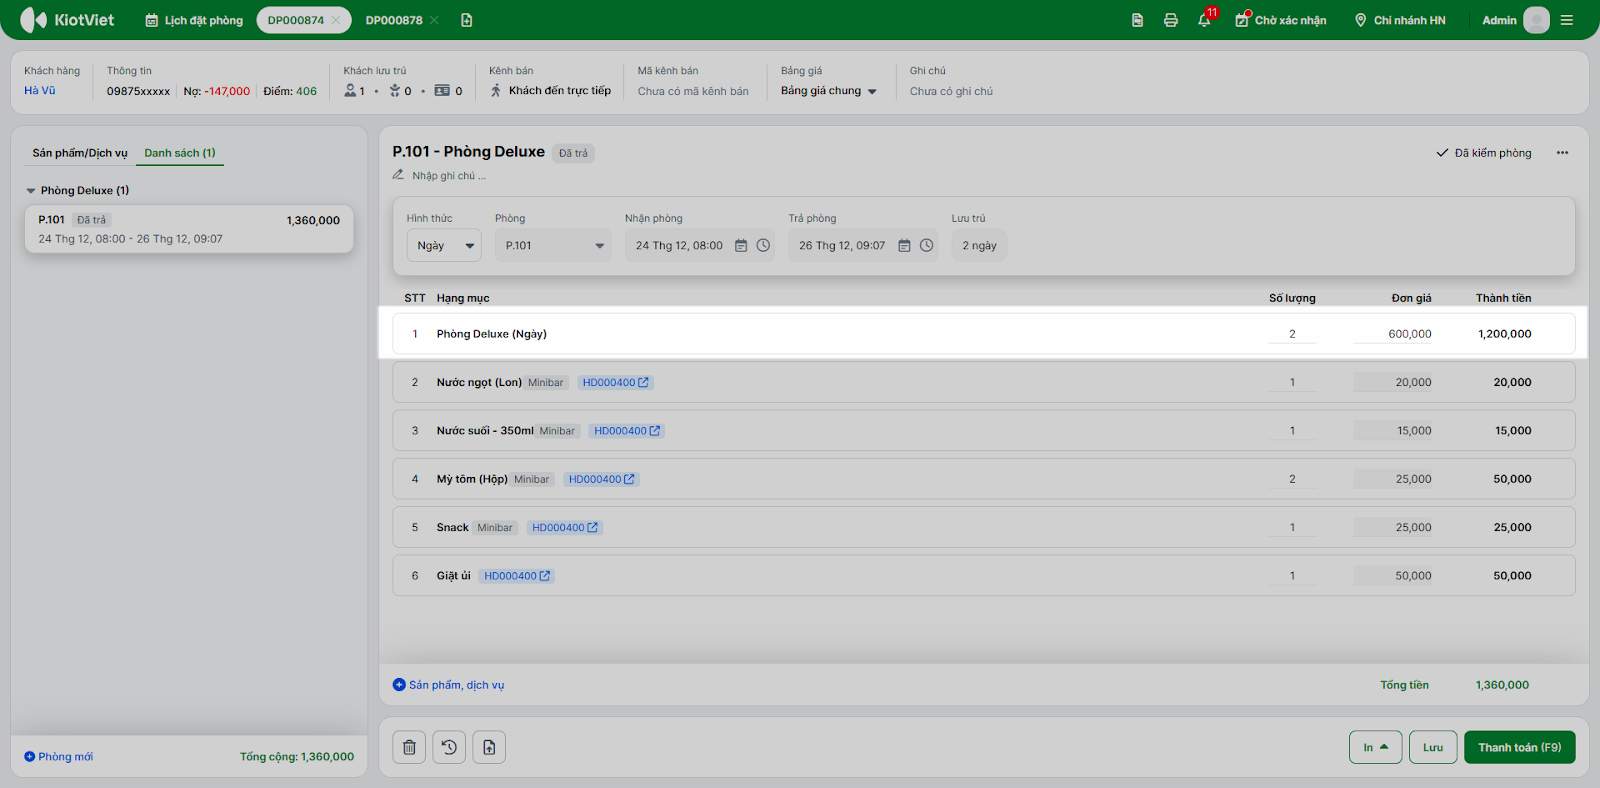Open the Phòng P.101 dropdown
Viewport: 1600px width, 788px height.
click(x=553, y=246)
